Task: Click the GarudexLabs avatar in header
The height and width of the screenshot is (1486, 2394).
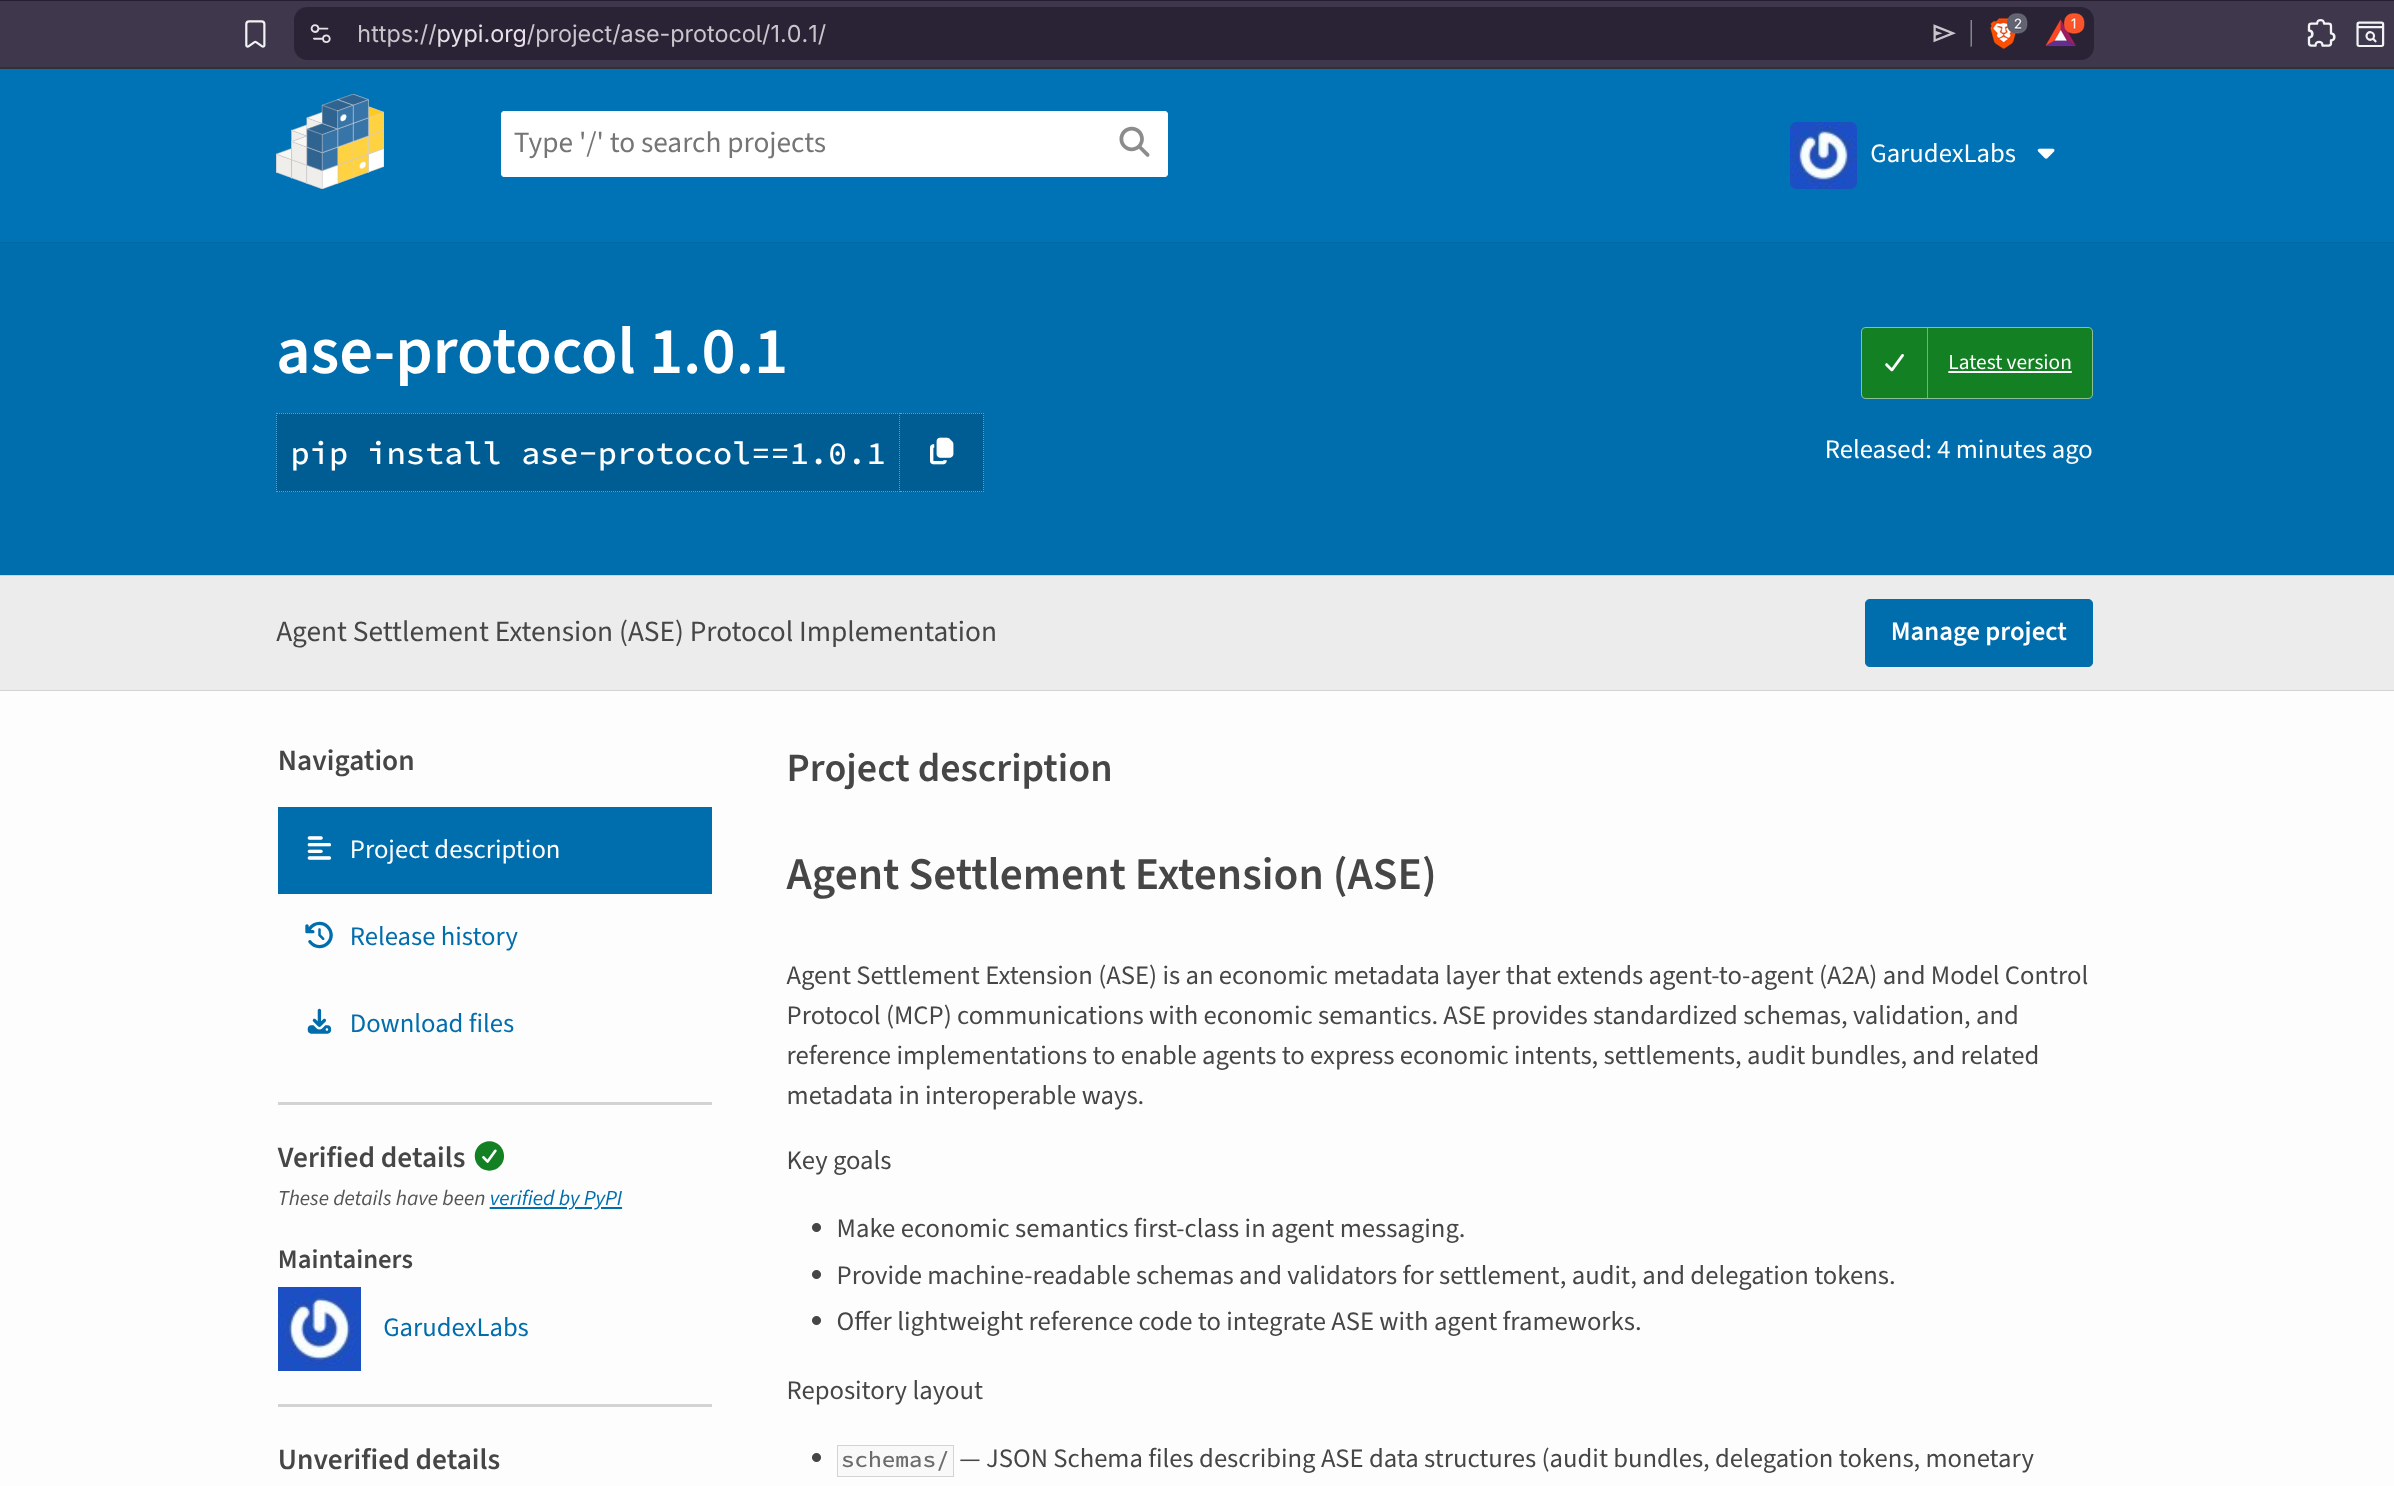Action: click(1822, 154)
